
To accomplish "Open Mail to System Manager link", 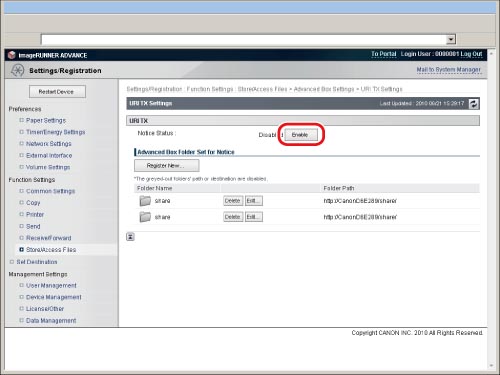I will (448, 70).
